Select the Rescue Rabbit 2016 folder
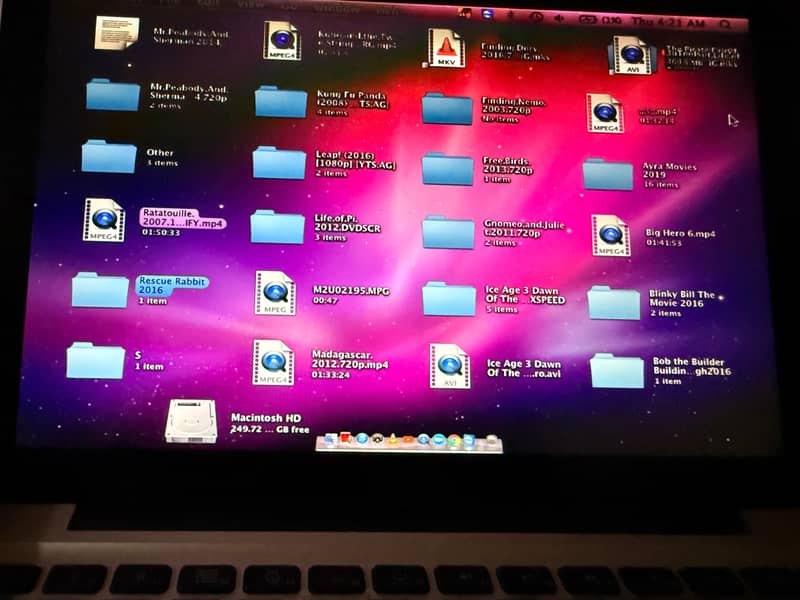 pyautogui.click(x=100, y=290)
